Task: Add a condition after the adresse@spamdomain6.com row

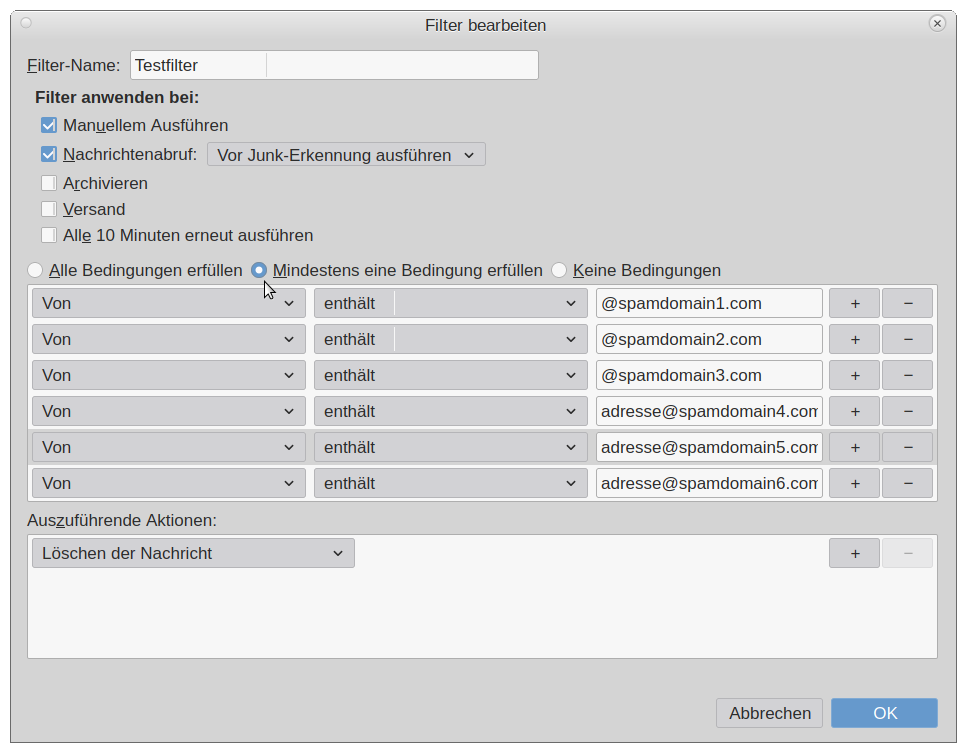Action: [854, 483]
